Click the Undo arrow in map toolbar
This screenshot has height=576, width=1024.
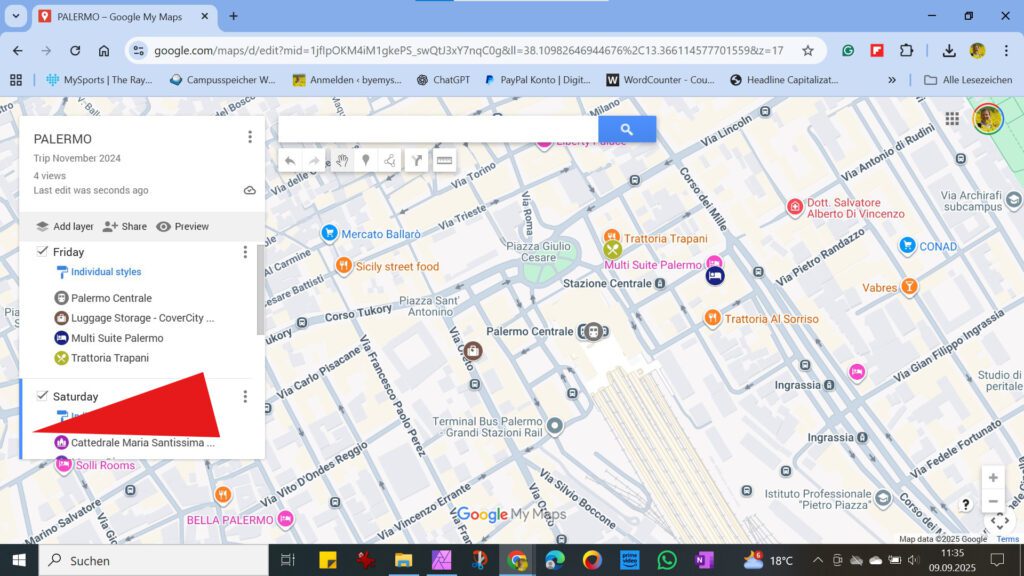pos(290,161)
